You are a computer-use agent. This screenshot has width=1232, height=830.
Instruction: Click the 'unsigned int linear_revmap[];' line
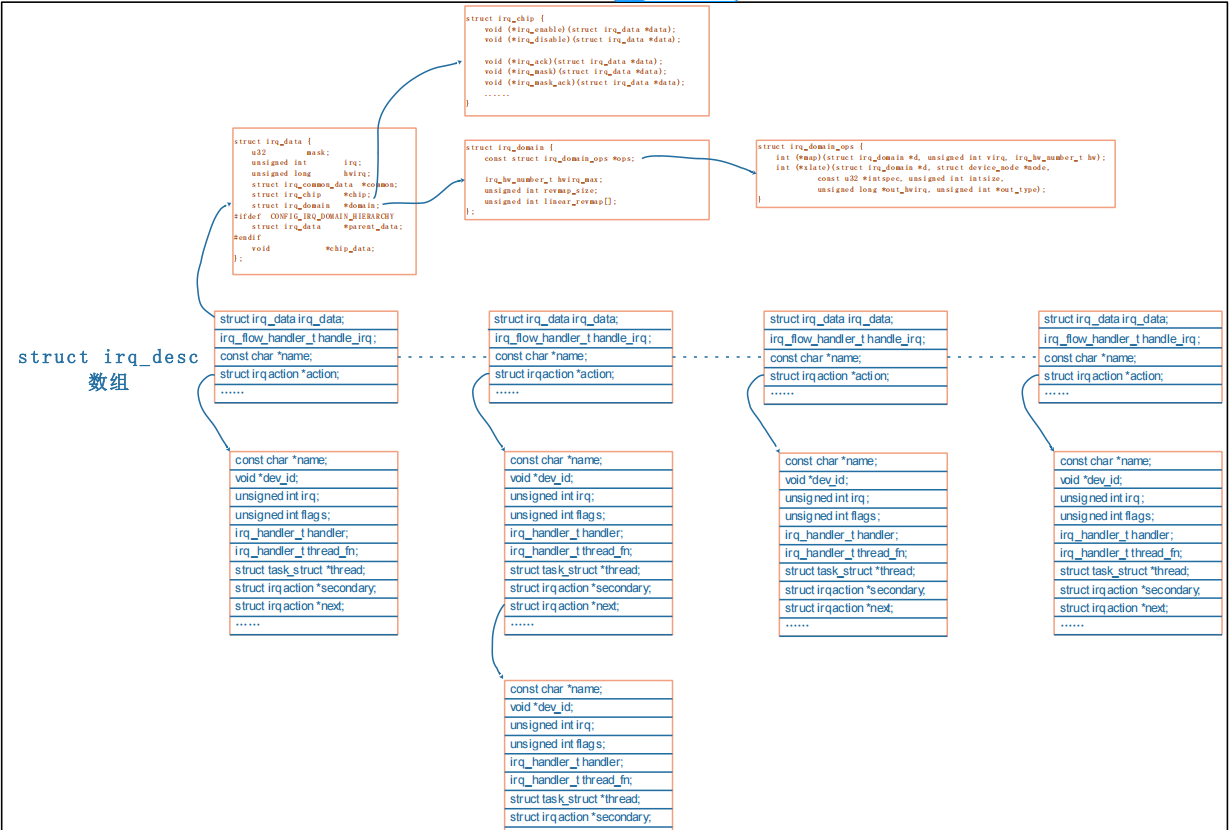click(x=551, y=201)
